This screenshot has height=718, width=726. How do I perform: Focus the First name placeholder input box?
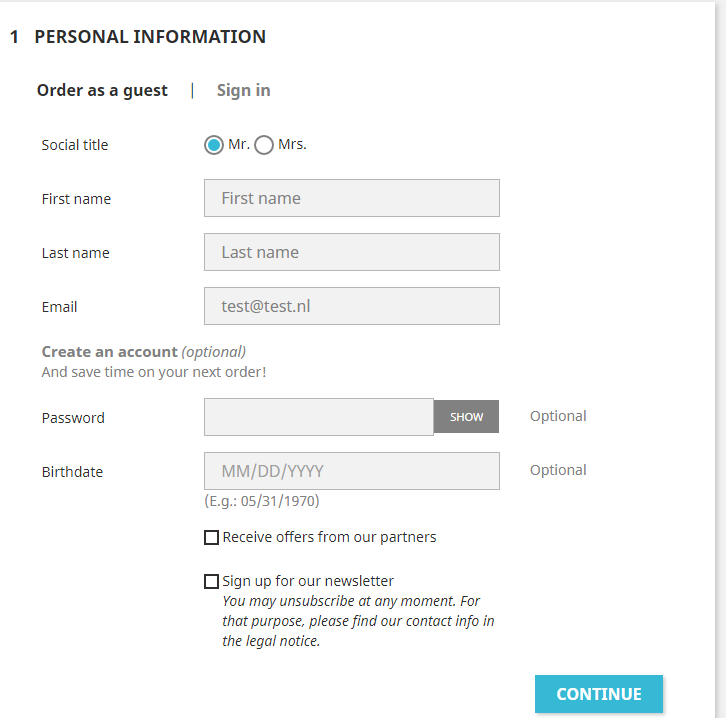click(x=351, y=198)
